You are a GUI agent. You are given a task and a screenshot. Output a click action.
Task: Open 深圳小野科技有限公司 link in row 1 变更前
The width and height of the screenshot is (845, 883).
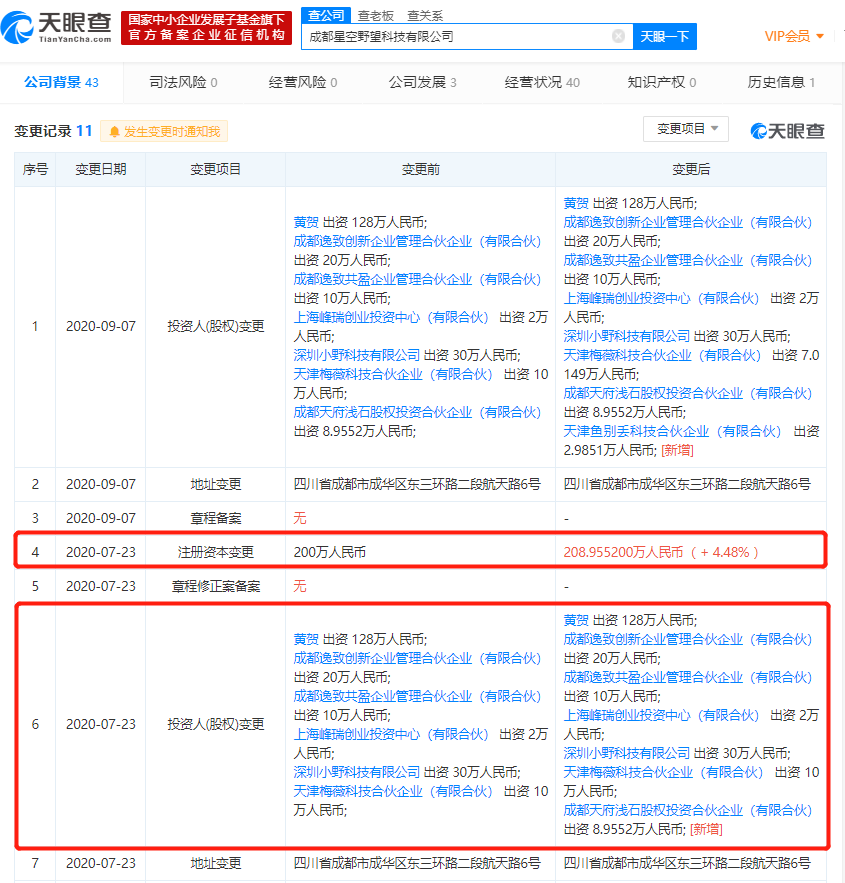356,355
